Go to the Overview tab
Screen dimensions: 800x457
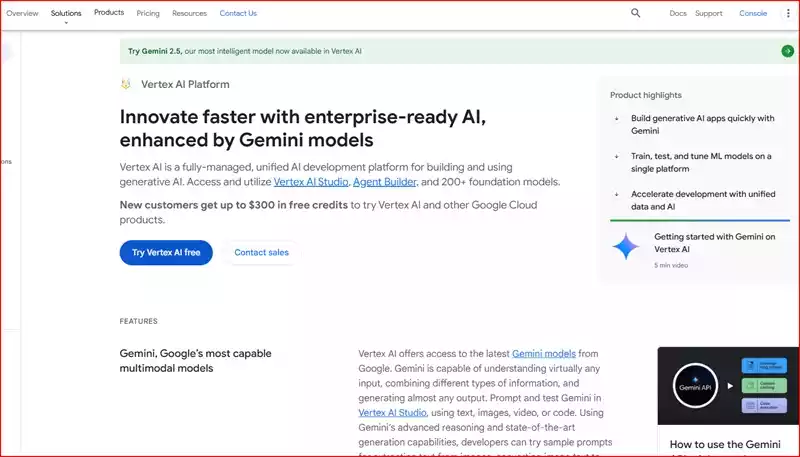pos(22,13)
